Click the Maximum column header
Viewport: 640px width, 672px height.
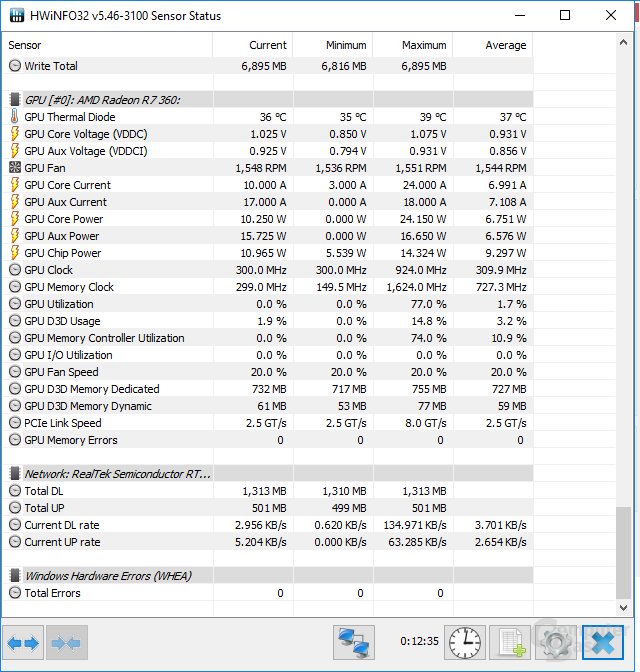[x=413, y=45]
